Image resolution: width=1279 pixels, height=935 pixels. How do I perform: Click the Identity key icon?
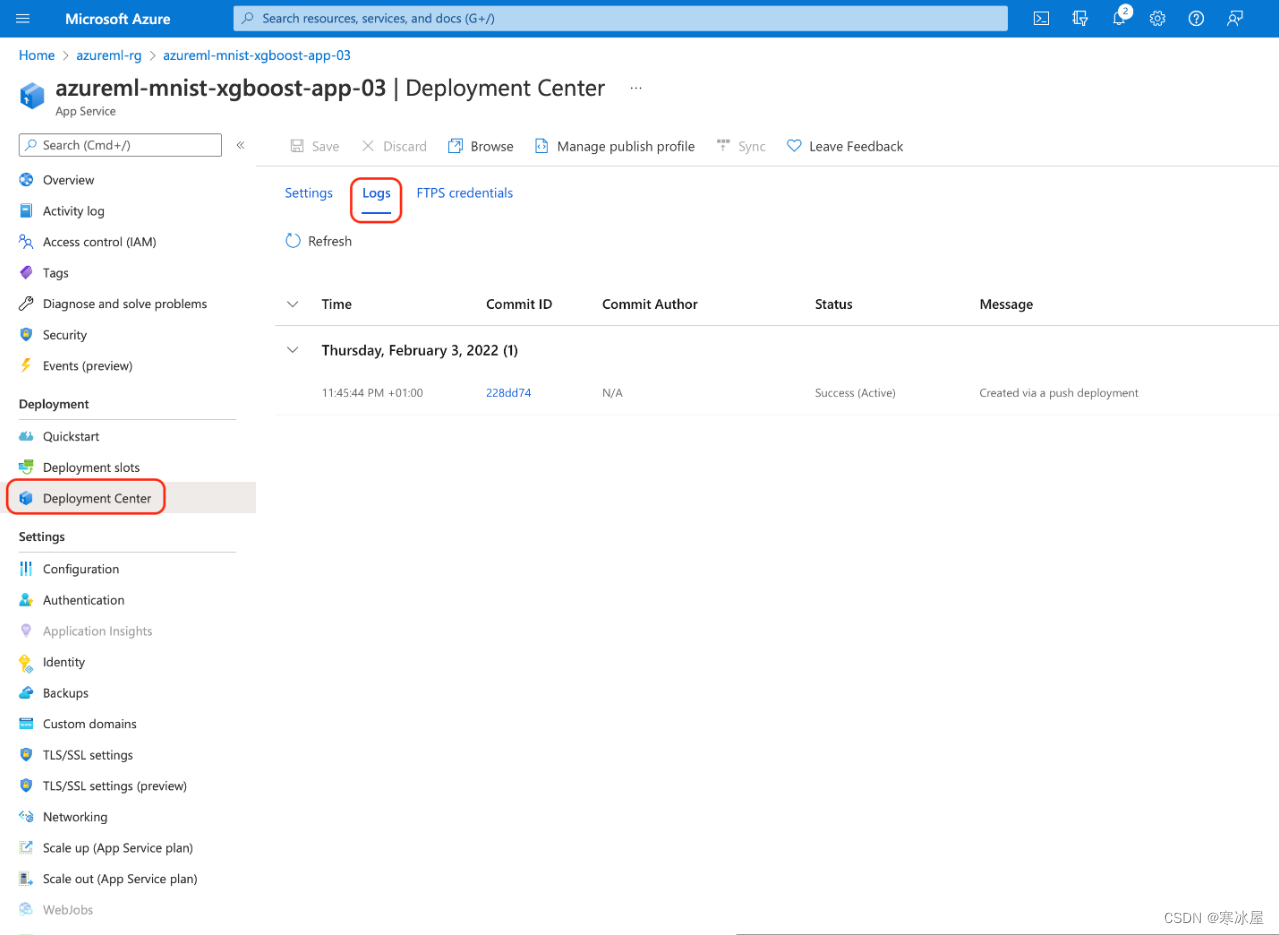[x=26, y=662]
